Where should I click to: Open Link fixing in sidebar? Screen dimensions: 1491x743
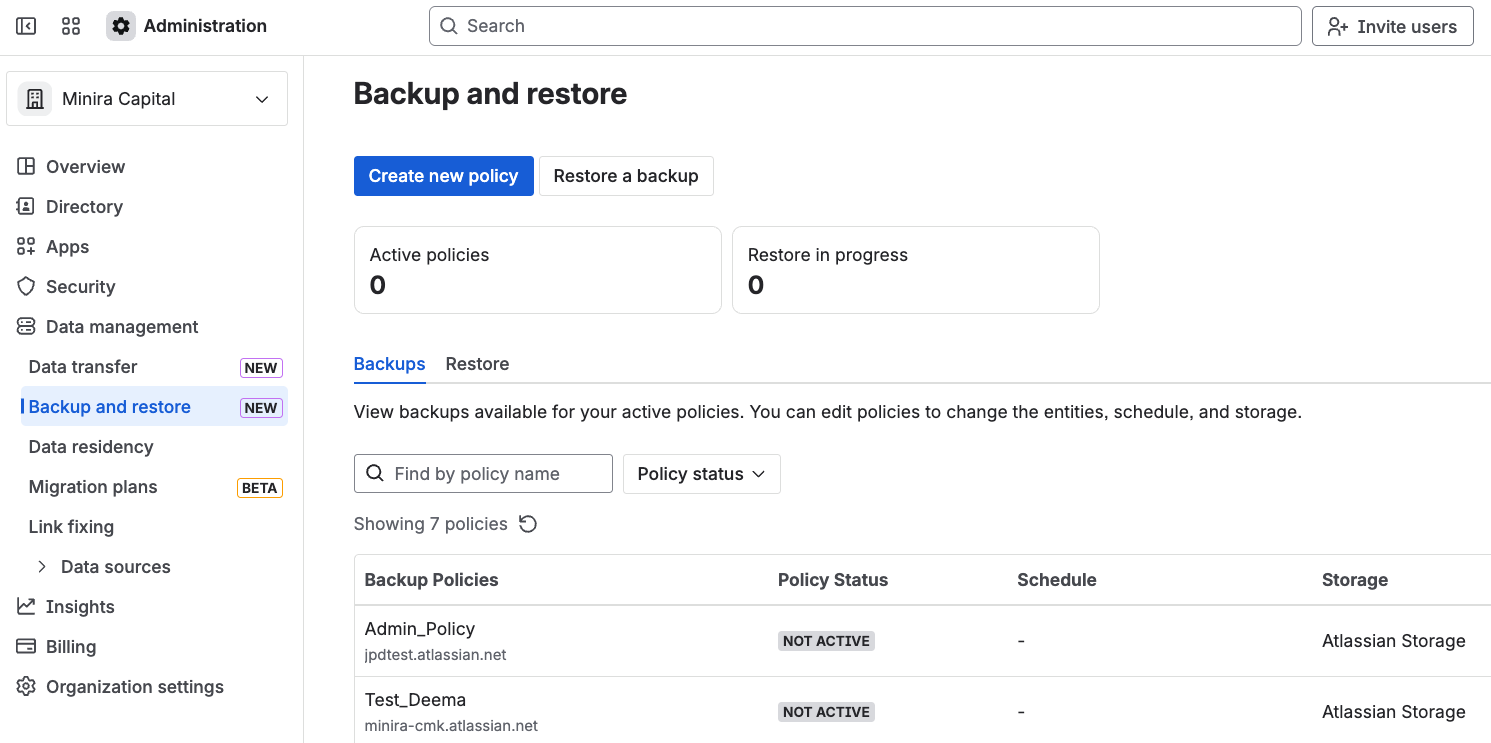[x=154, y=527]
